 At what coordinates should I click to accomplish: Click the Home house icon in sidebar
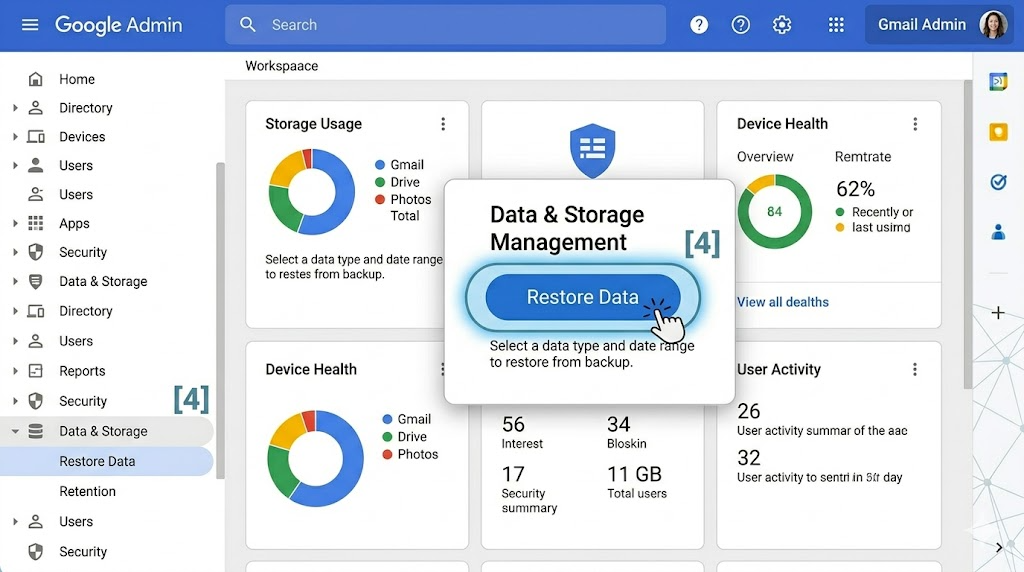pos(35,79)
